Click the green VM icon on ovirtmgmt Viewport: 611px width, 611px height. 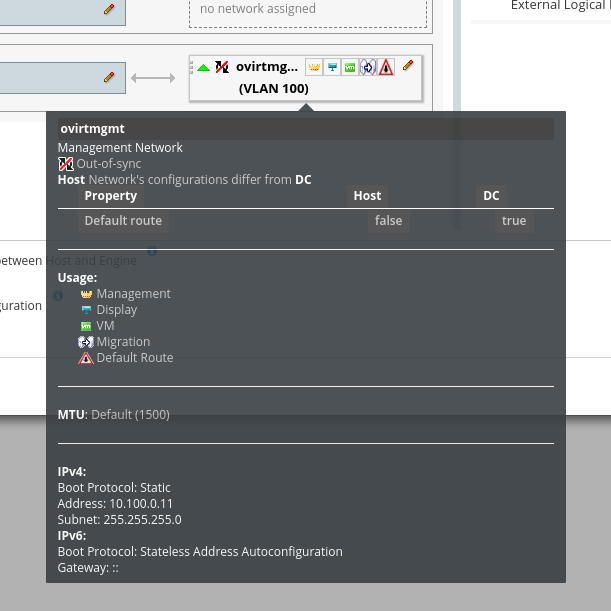pos(349,67)
